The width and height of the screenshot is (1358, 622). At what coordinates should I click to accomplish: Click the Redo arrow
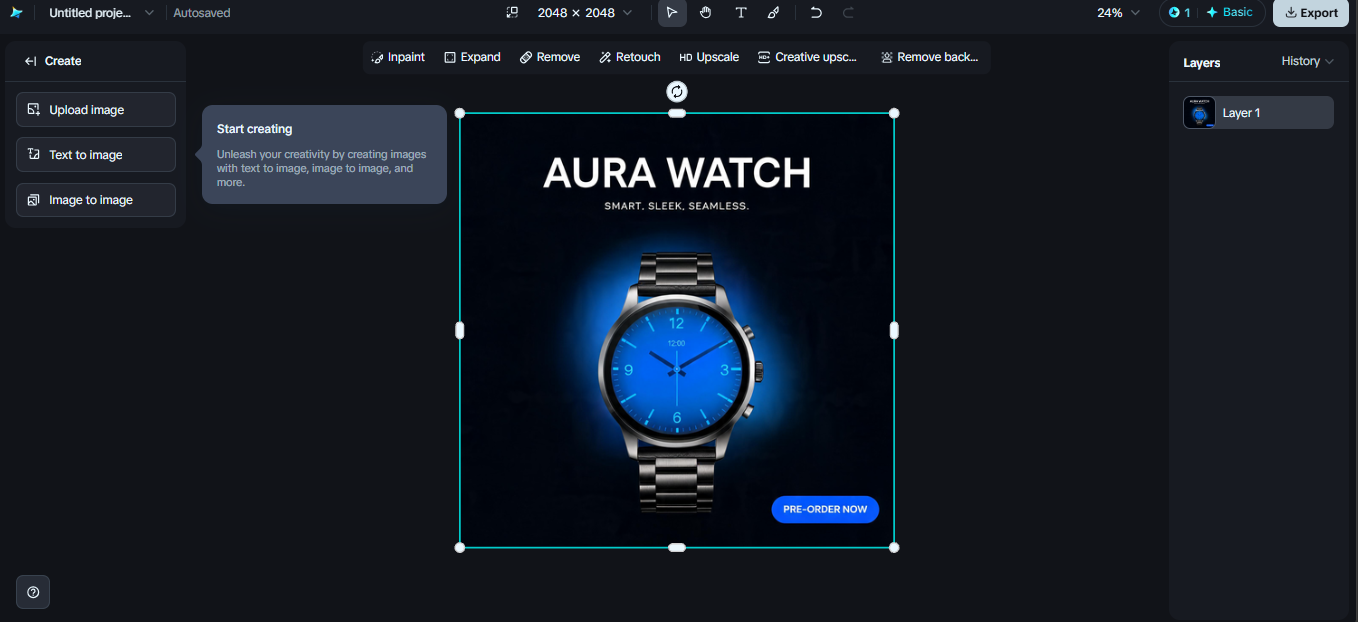(x=849, y=13)
